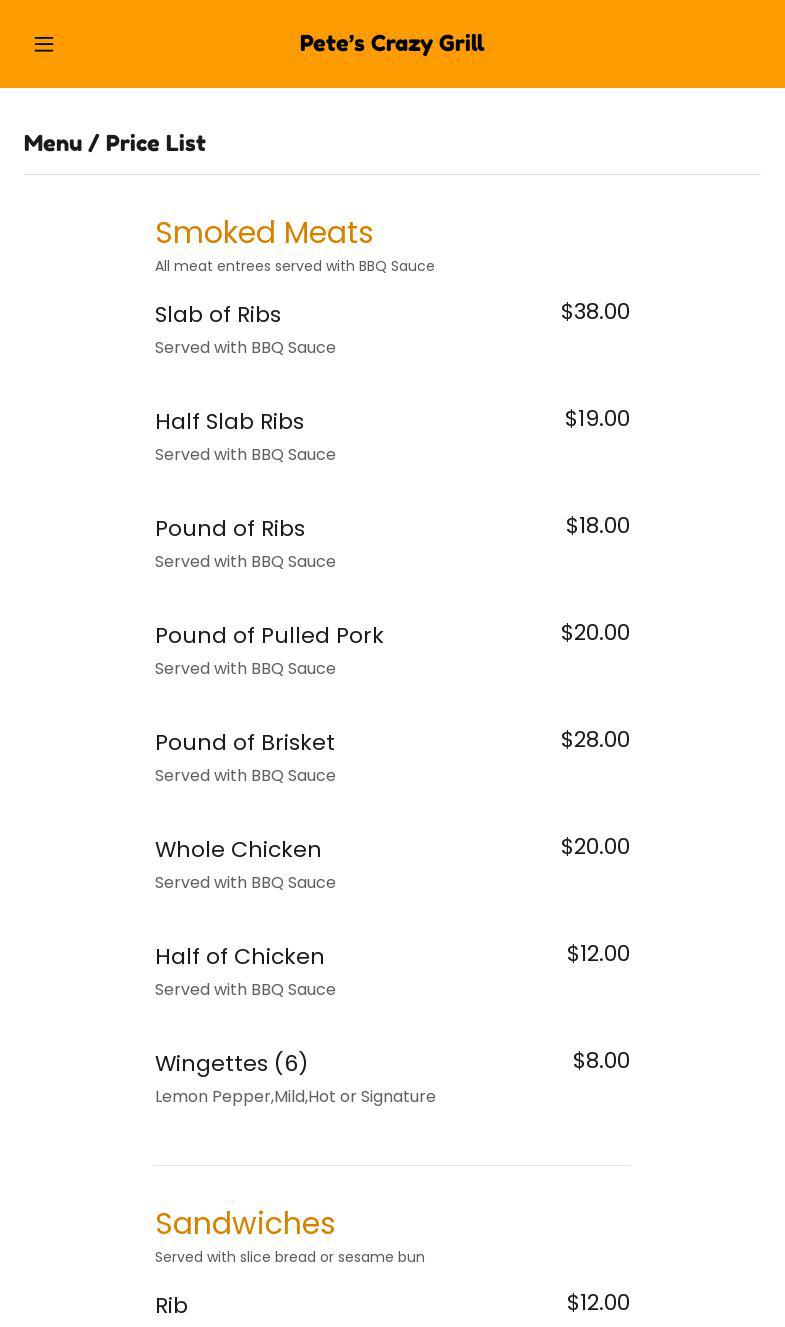The height and width of the screenshot is (1327, 785).
Task: Click the $8.00 Wingettes price
Action: pos(601,1061)
